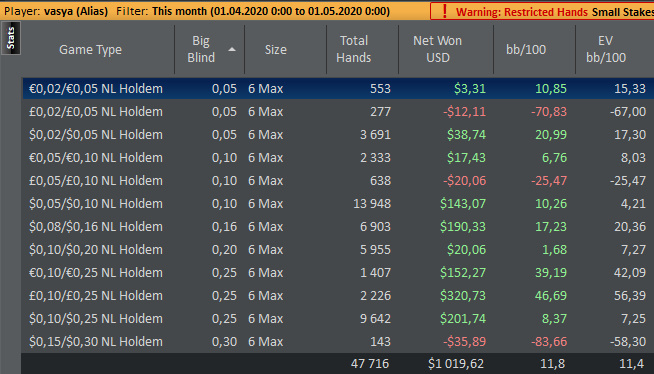Click the 9 642 total hands cell
654x374 pixels.
tap(375, 318)
